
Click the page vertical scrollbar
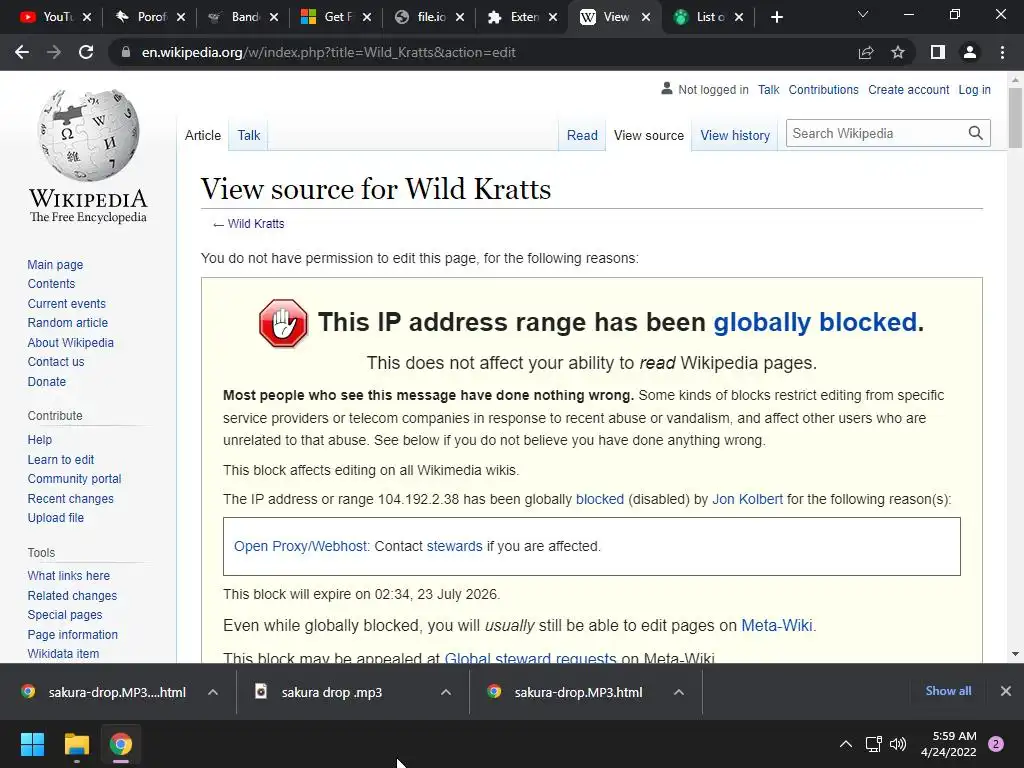pos(1015,118)
